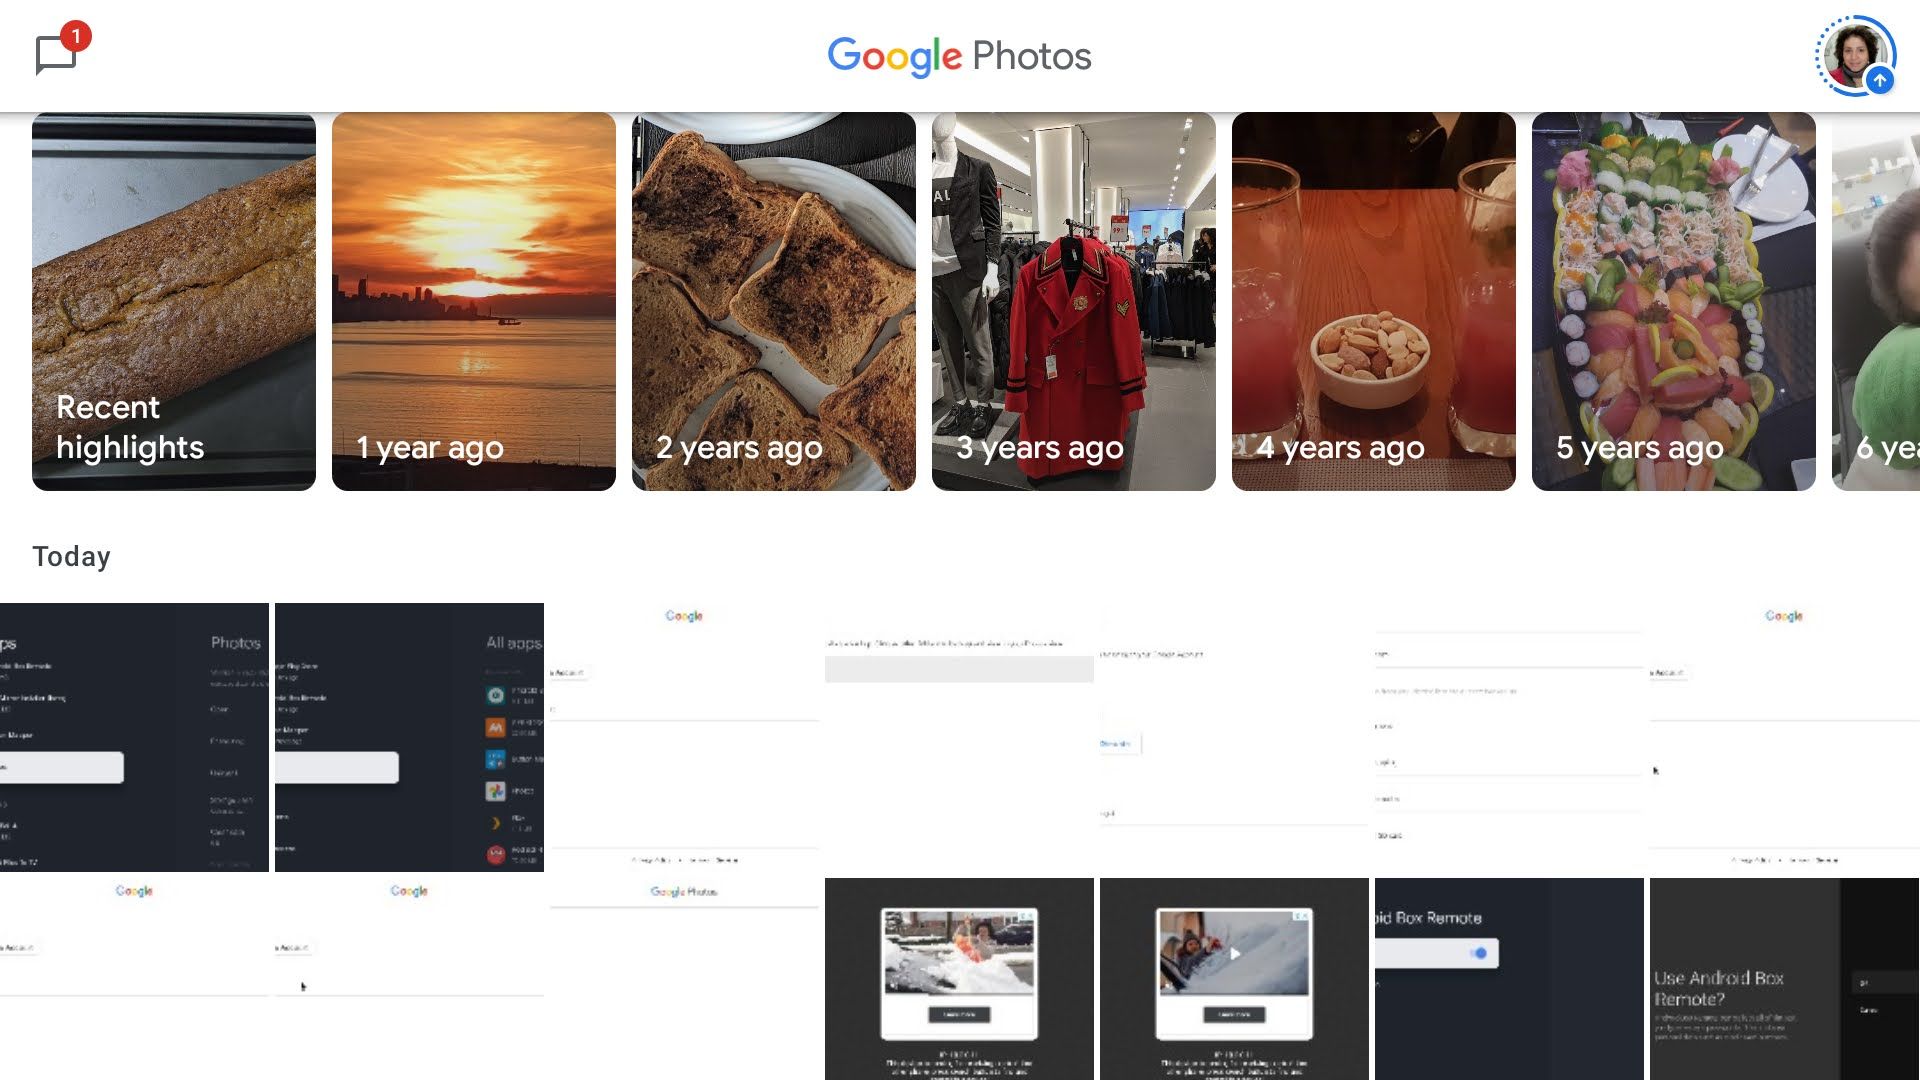Open the white Google Photos header screenshot
1920x1080 pixels.
coord(684,979)
